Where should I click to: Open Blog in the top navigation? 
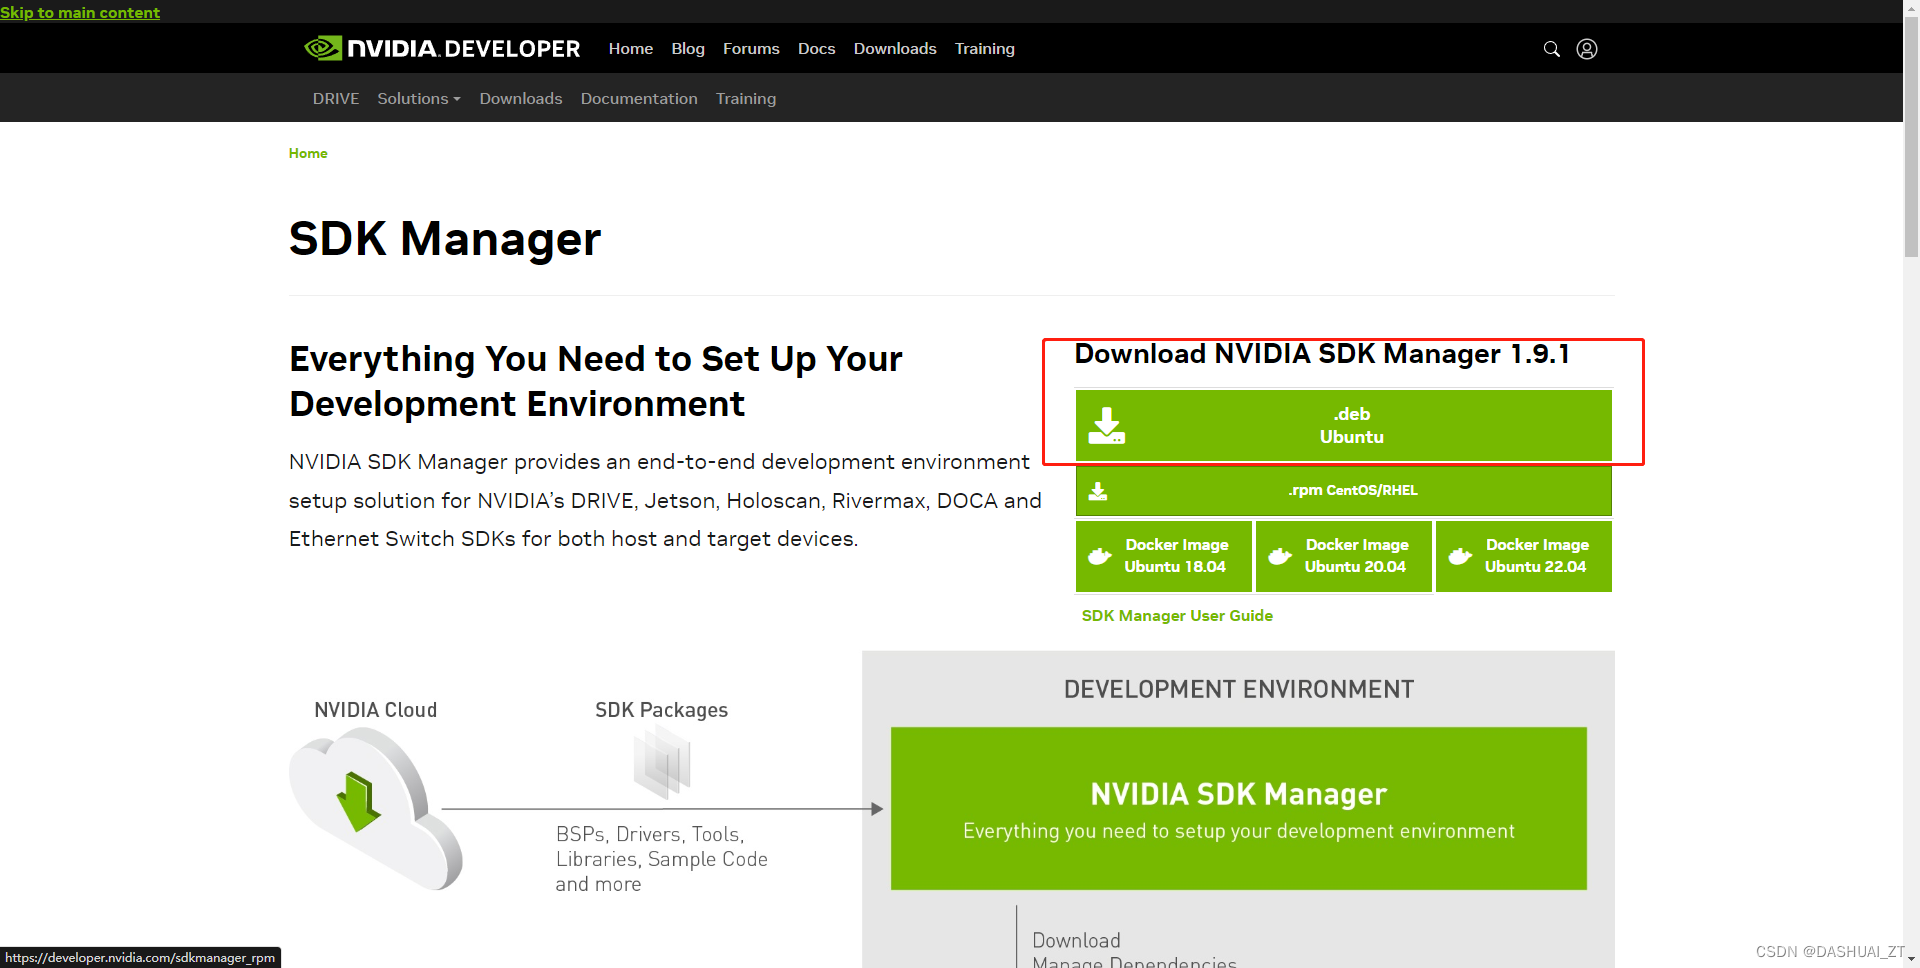point(688,48)
